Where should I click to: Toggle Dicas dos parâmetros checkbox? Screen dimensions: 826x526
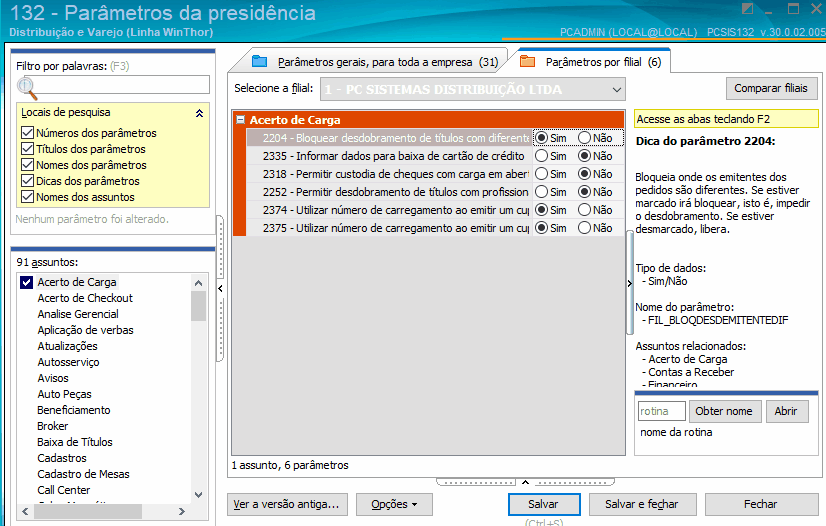pos(27,181)
